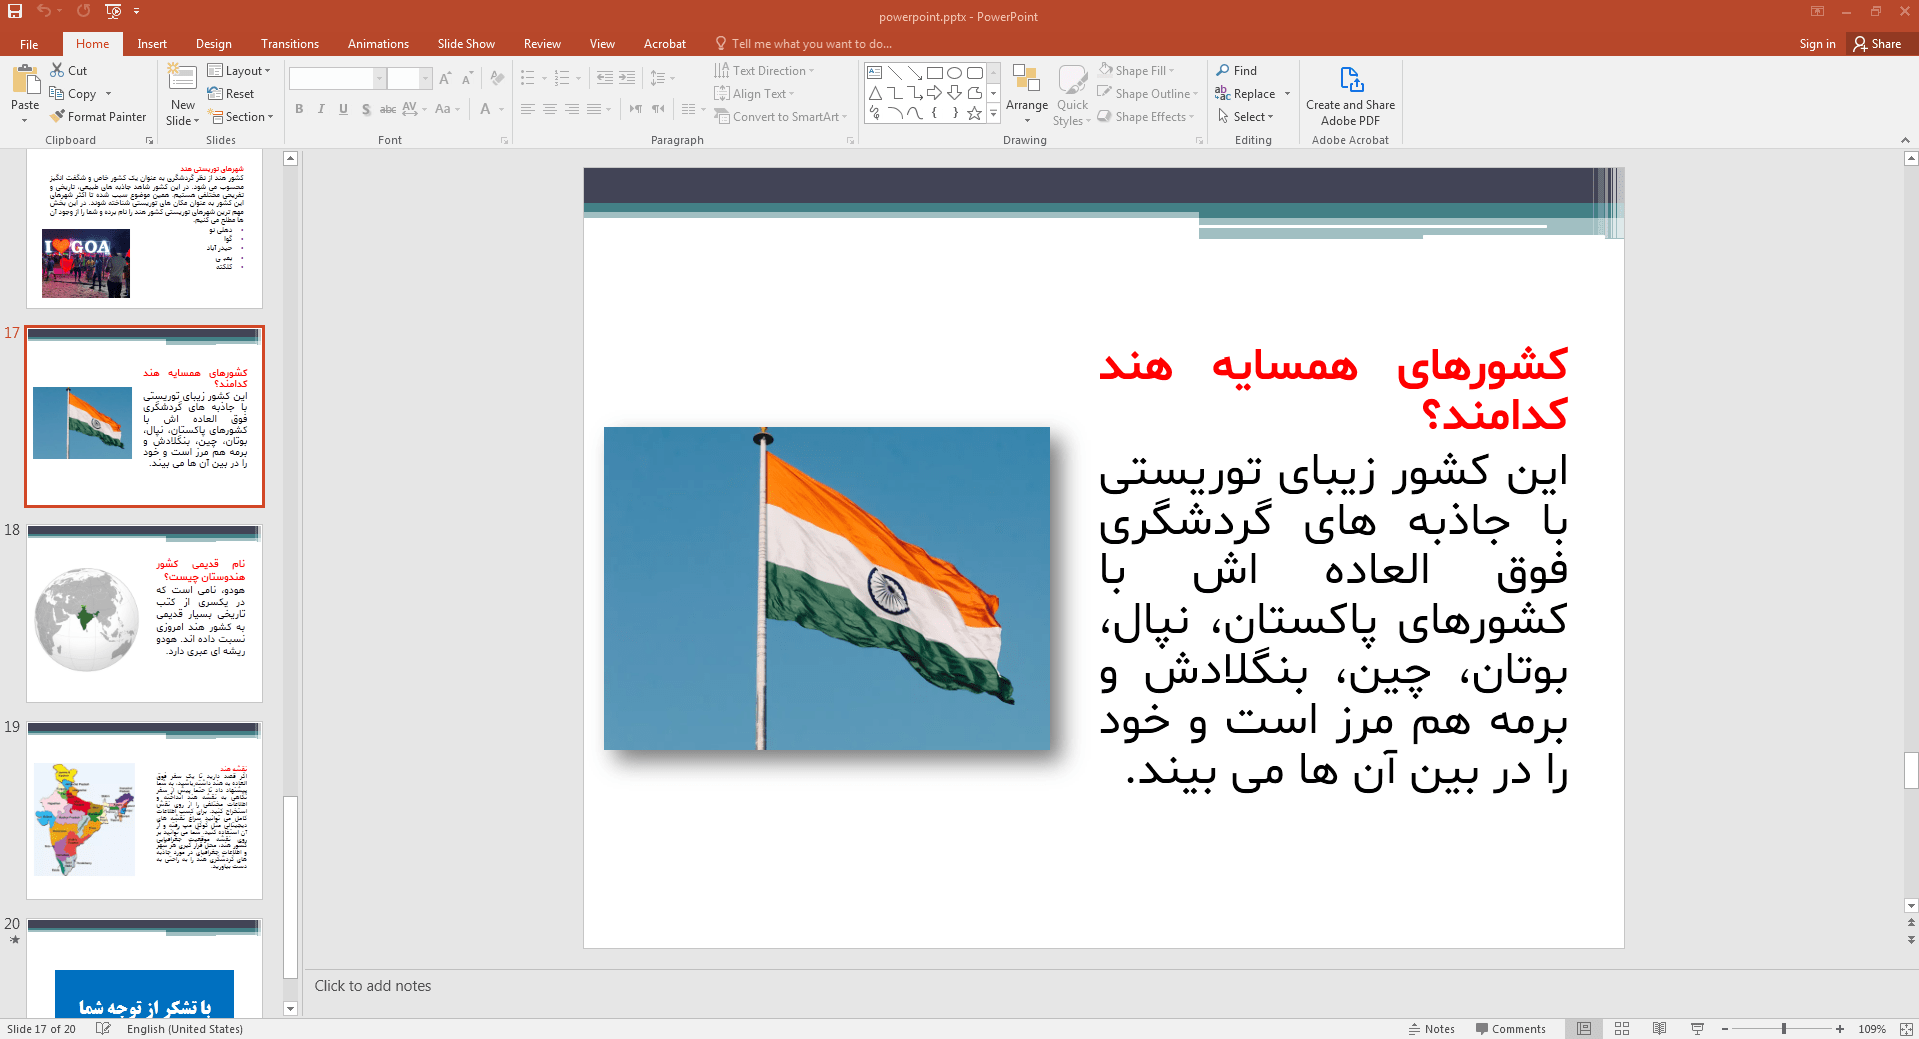The height and width of the screenshot is (1039, 1919).
Task: Select the Format Painter tool
Action: point(98,117)
